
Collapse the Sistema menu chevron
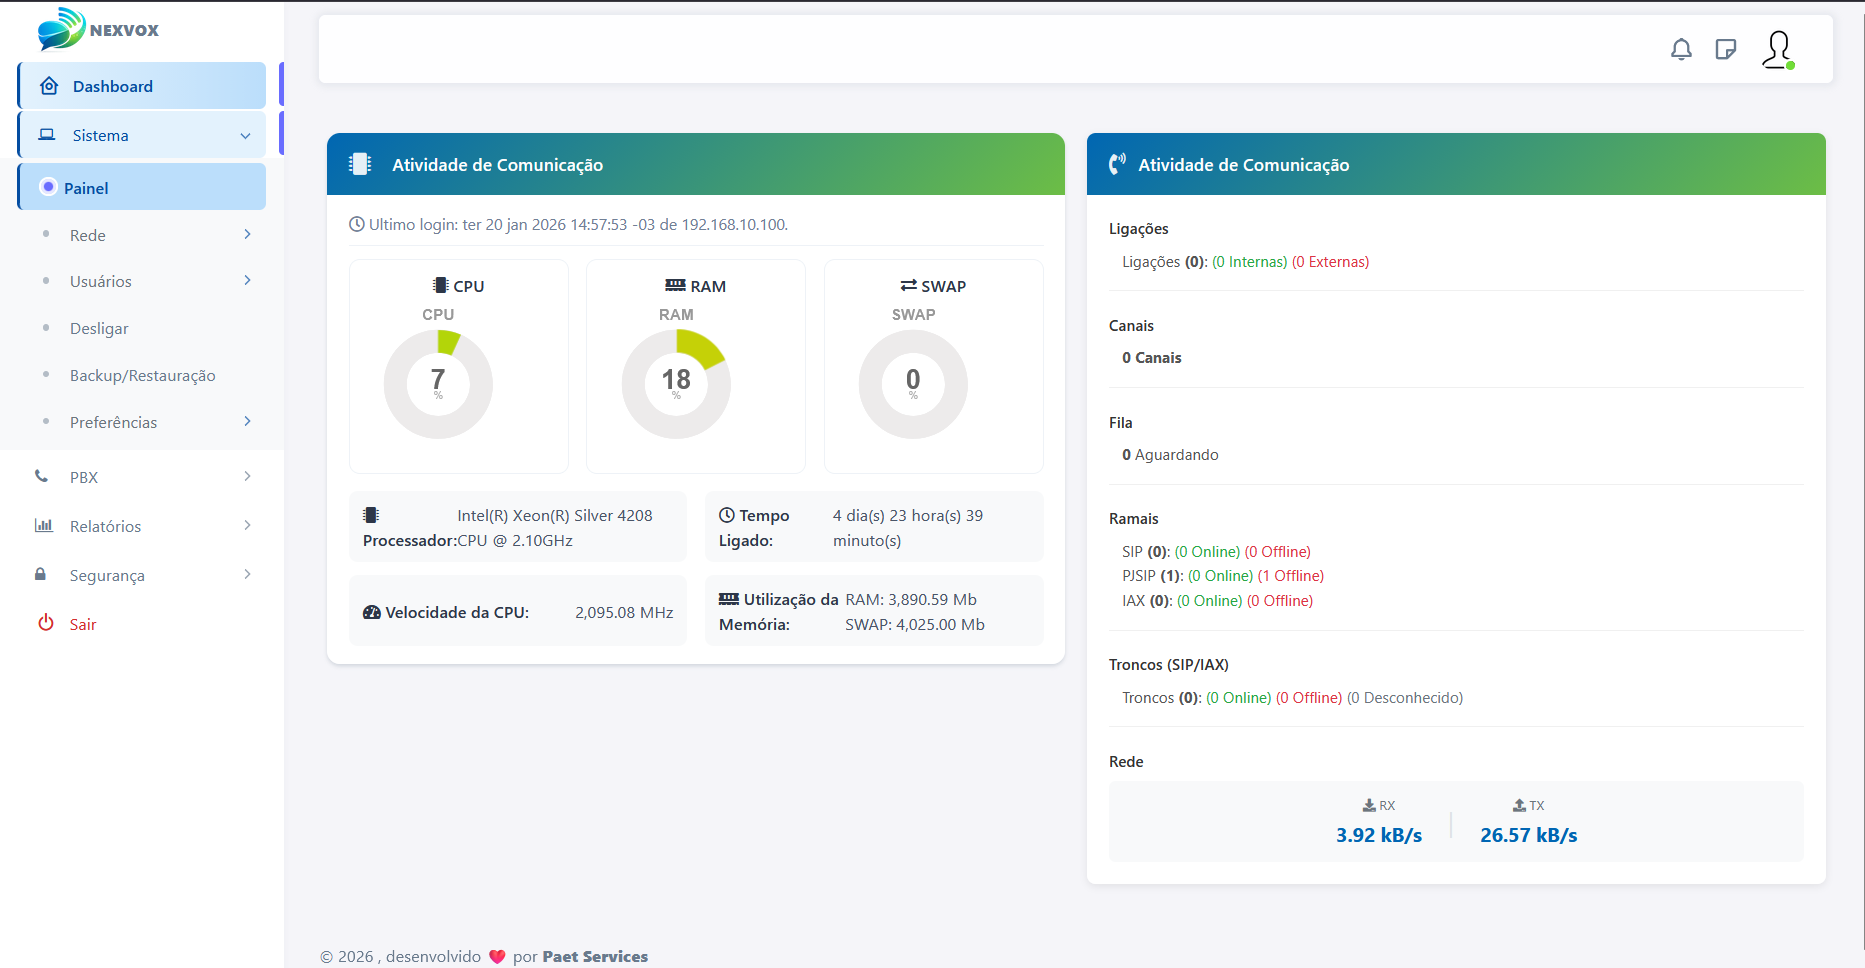(245, 135)
